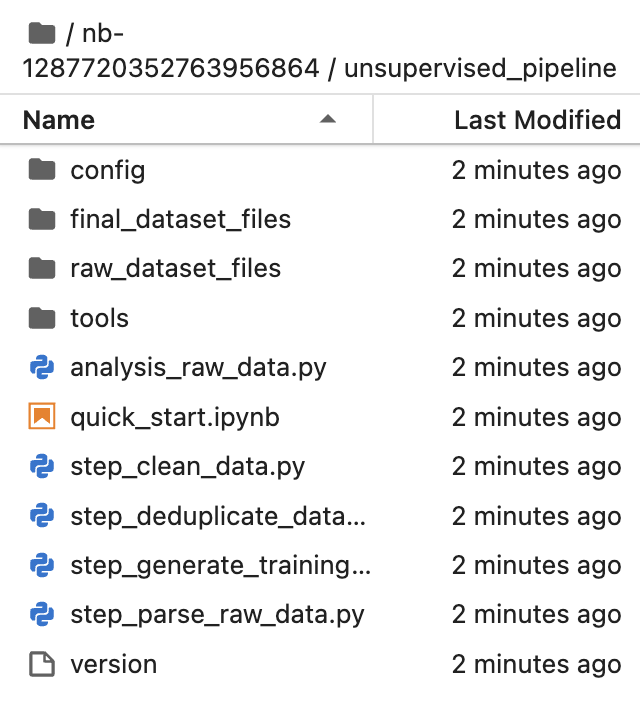Select step_parse_raw_data.py file name
This screenshot has width=640, height=710.
[217, 615]
